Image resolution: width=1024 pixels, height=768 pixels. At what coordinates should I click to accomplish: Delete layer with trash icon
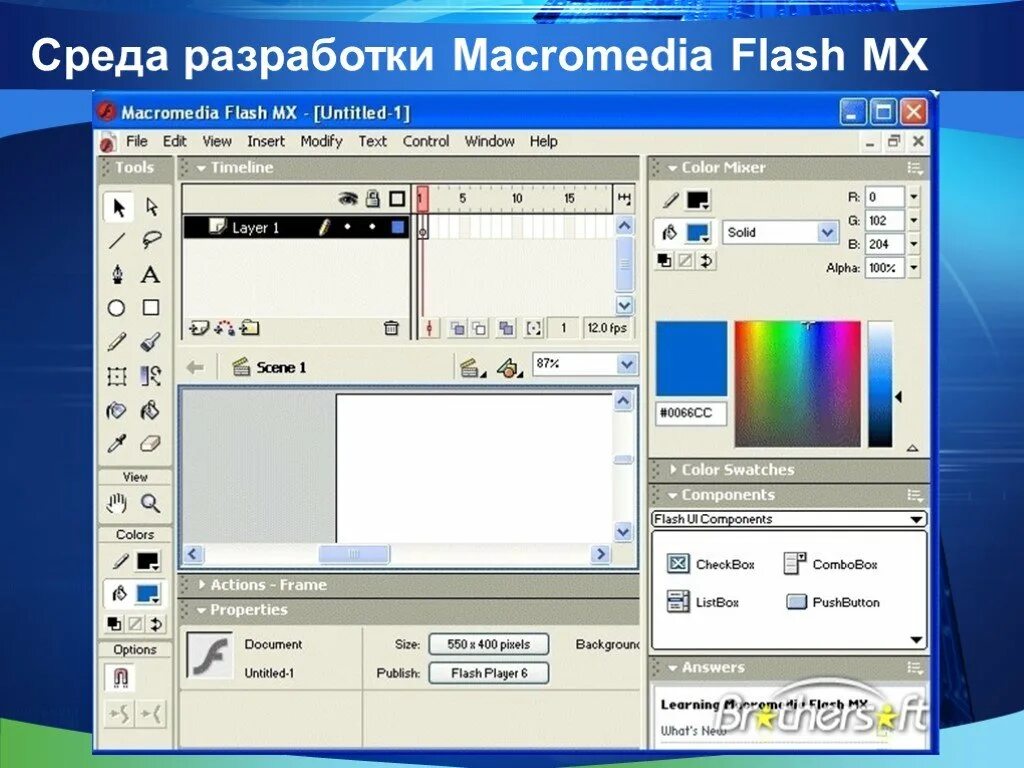(x=391, y=328)
